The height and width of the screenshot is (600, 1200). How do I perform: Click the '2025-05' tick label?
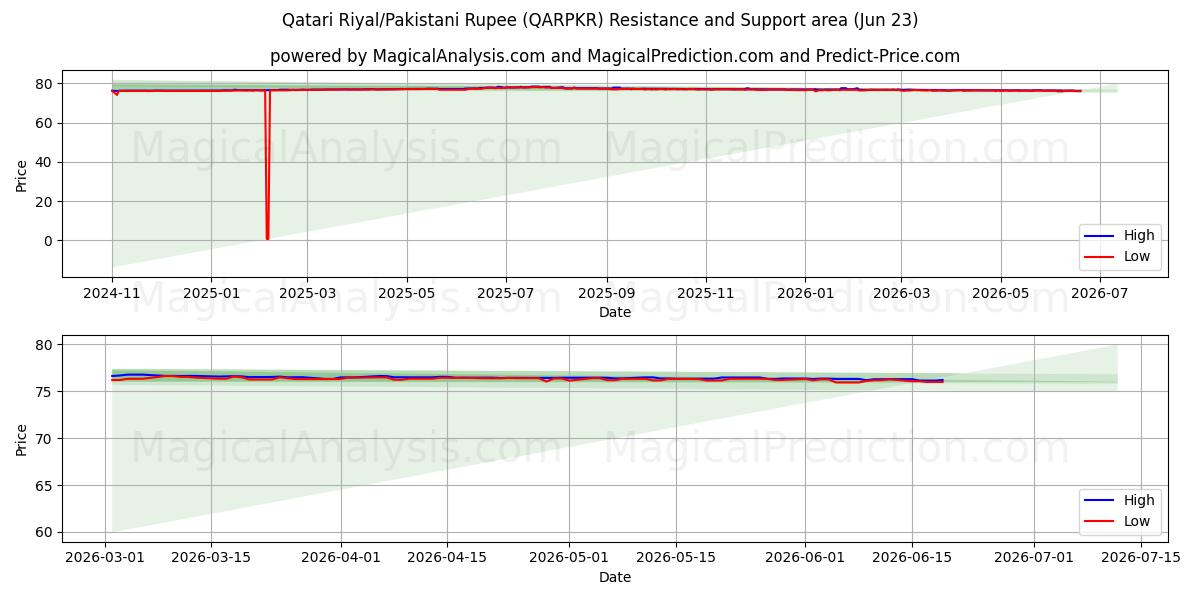click(406, 293)
